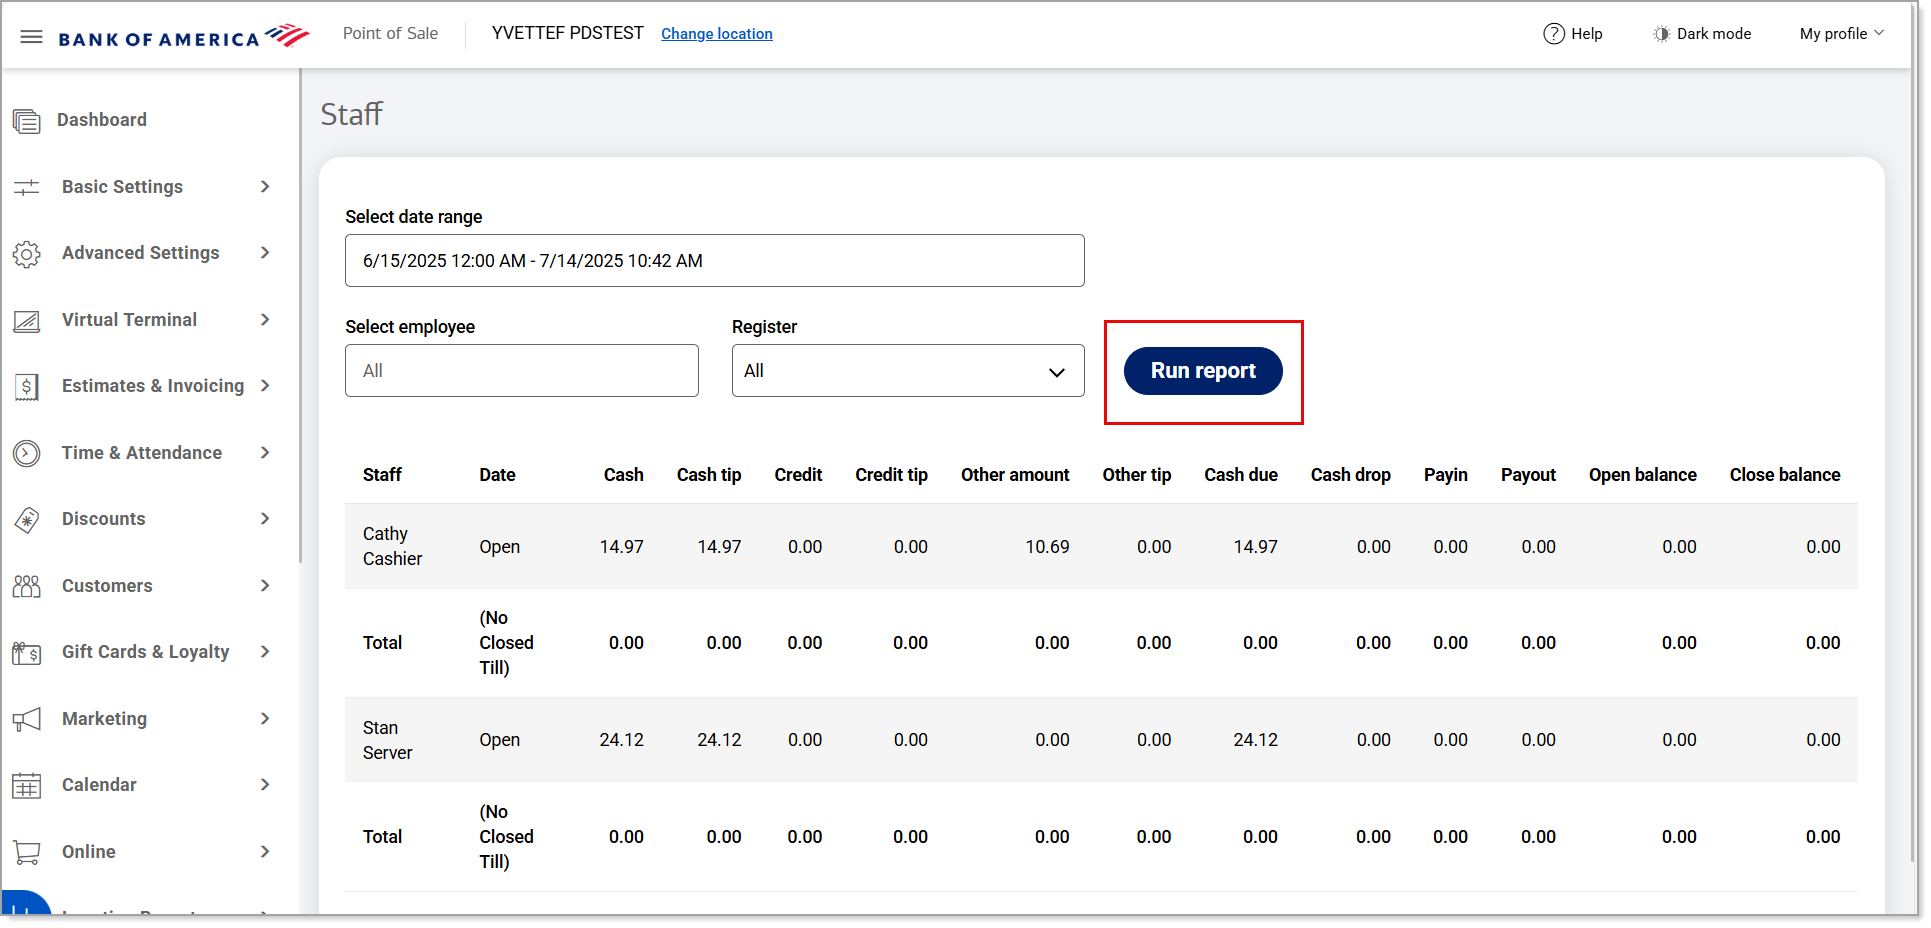Click the Stan Server staff name
The width and height of the screenshot is (1931, 928).
tap(387, 741)
